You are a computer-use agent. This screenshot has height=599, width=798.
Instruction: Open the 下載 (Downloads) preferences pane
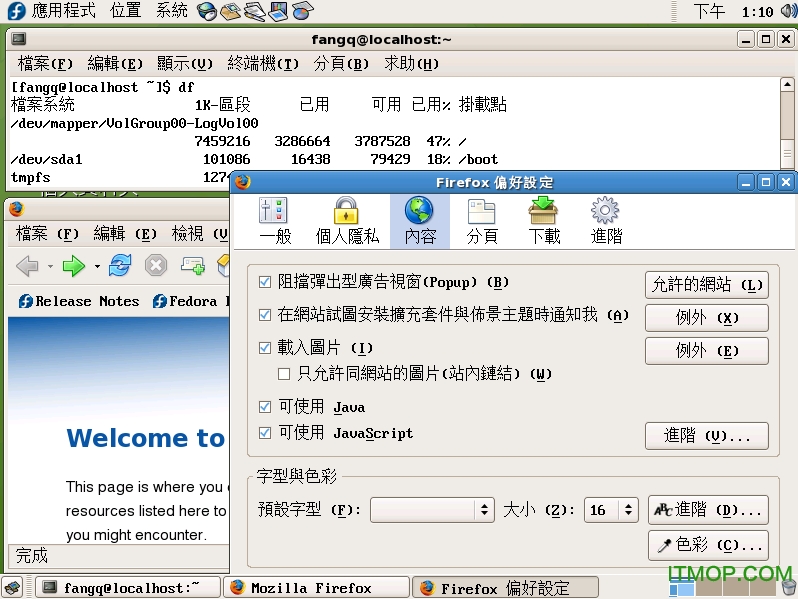544,222
